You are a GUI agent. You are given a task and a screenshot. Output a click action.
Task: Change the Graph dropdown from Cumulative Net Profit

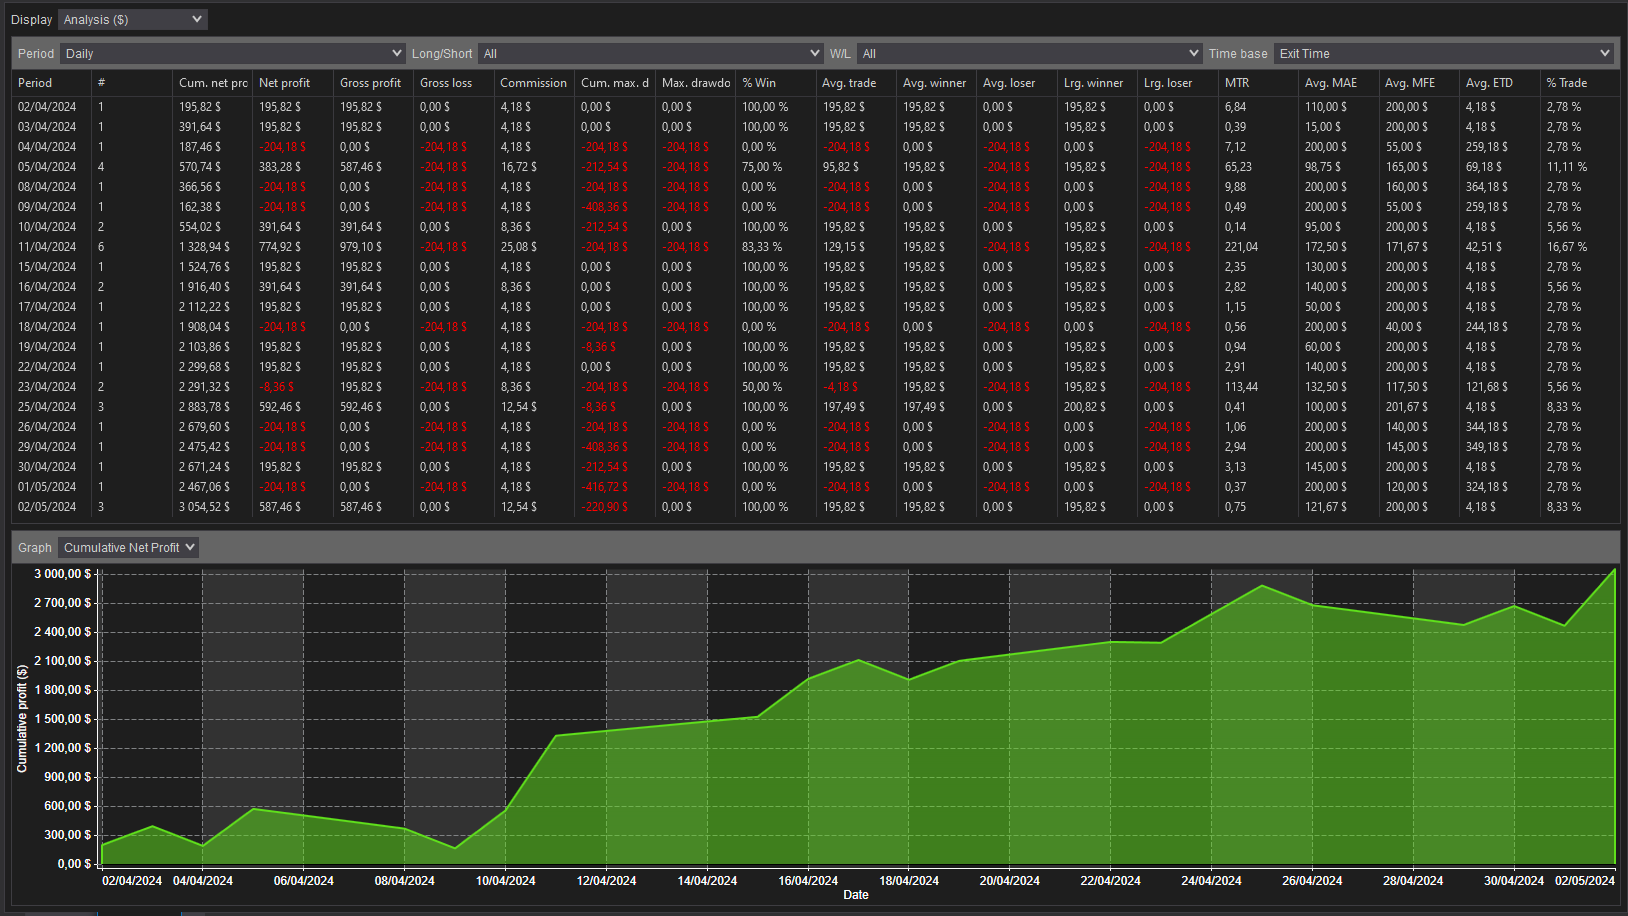pos(127,547)
